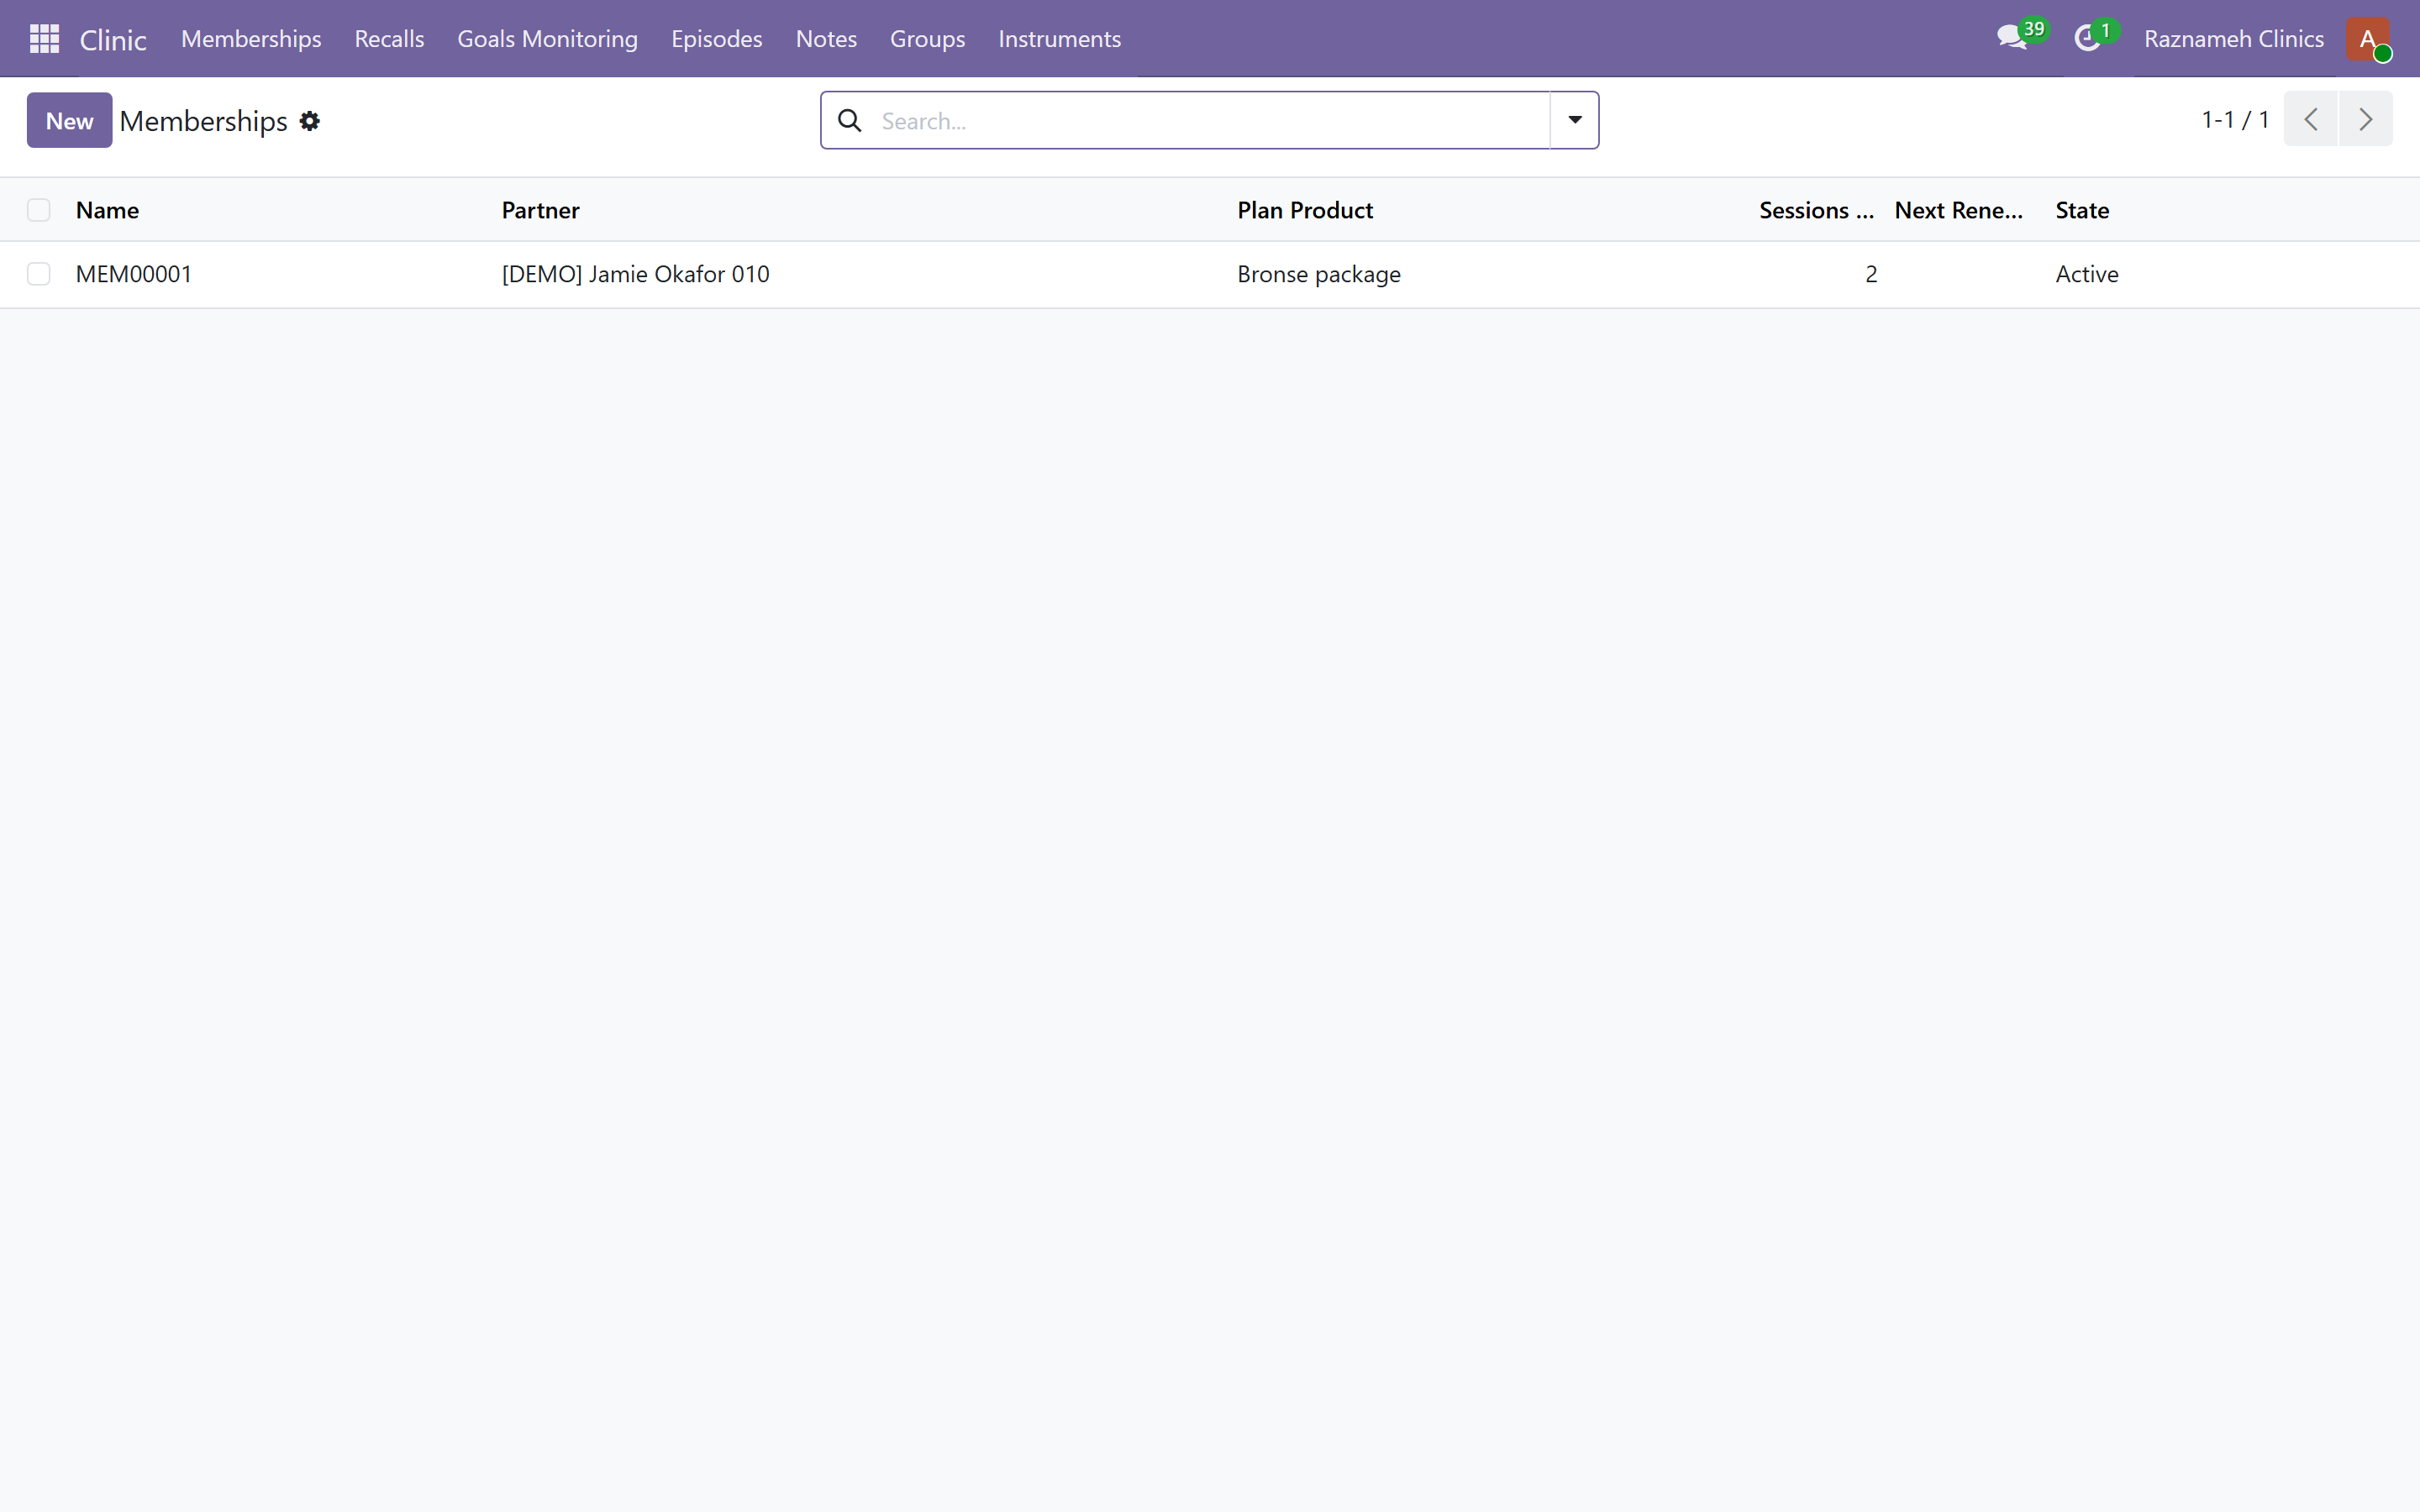Sort by the Plan Product column header

click(x=1304, y=210)
